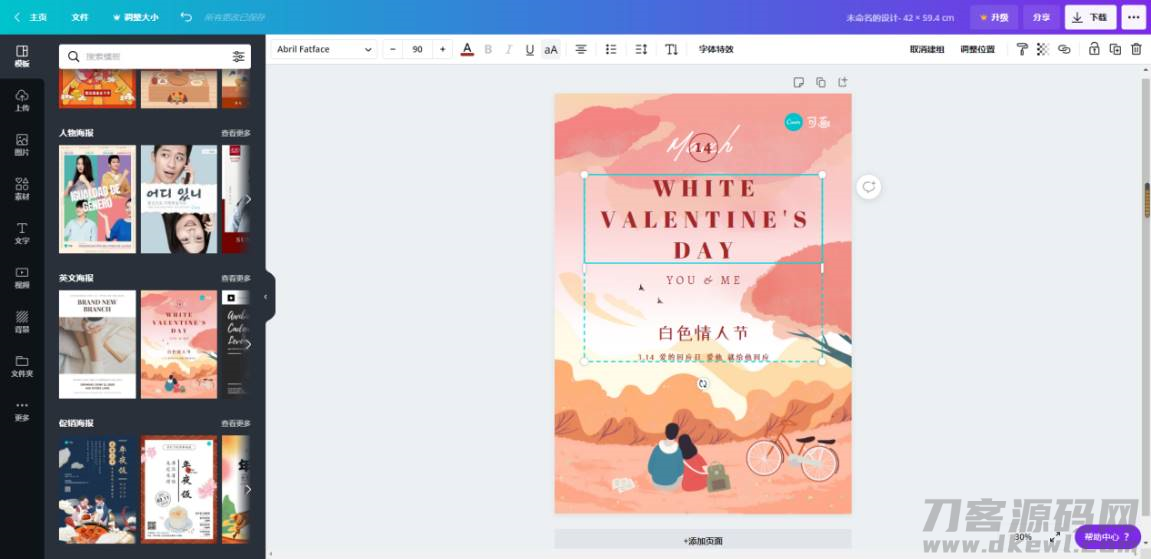Click +添加页面 to add page
Viewport: 1151px width, 559px height.
[702, 540]
